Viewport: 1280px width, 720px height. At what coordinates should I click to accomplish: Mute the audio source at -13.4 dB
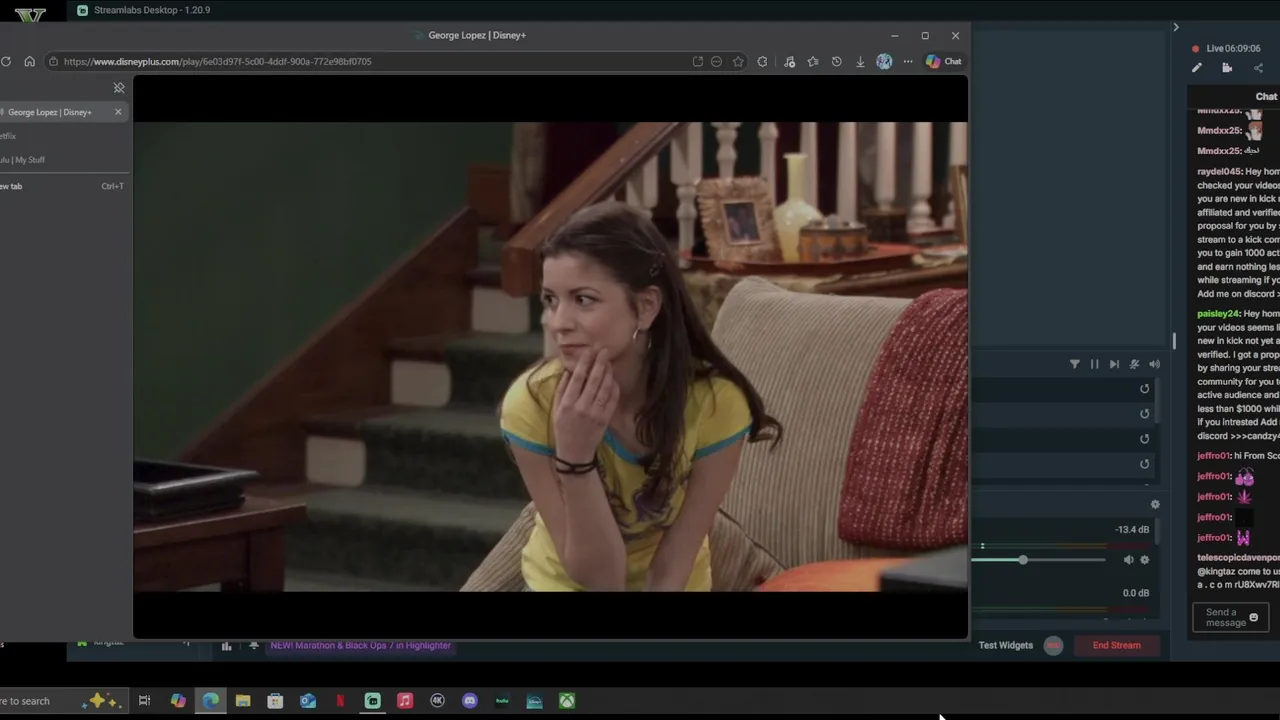point(1128,560)
